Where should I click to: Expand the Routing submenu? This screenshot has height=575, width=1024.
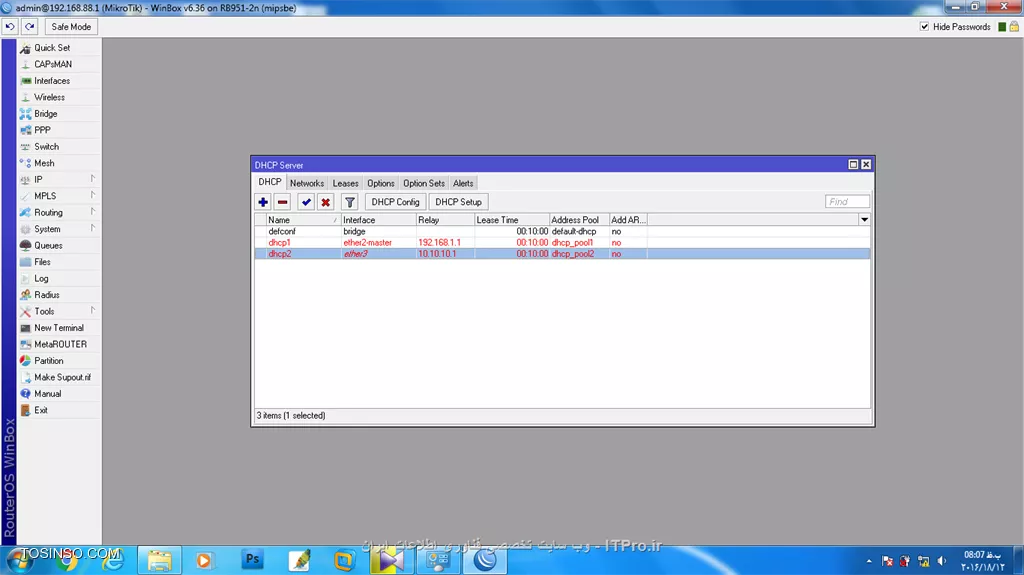coord(48,213)
